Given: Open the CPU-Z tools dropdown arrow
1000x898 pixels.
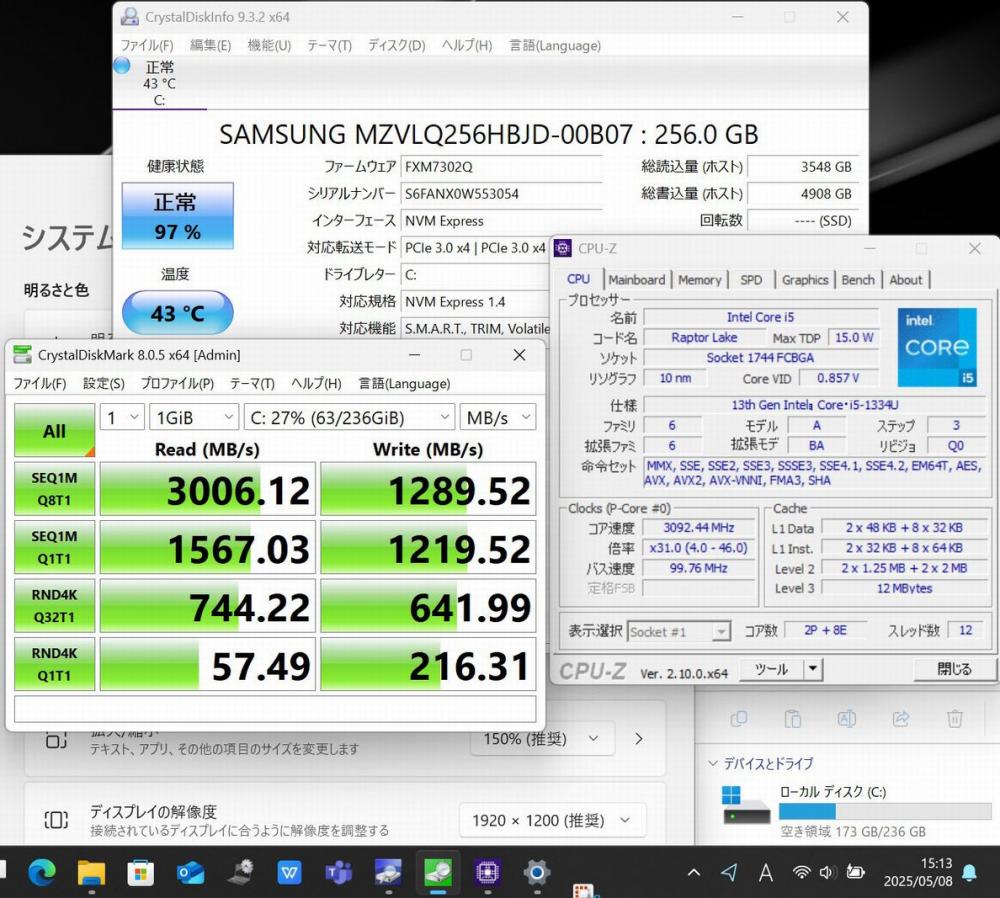Looking at the screenshot, I should pyautogui.click(x=812, y=669).
